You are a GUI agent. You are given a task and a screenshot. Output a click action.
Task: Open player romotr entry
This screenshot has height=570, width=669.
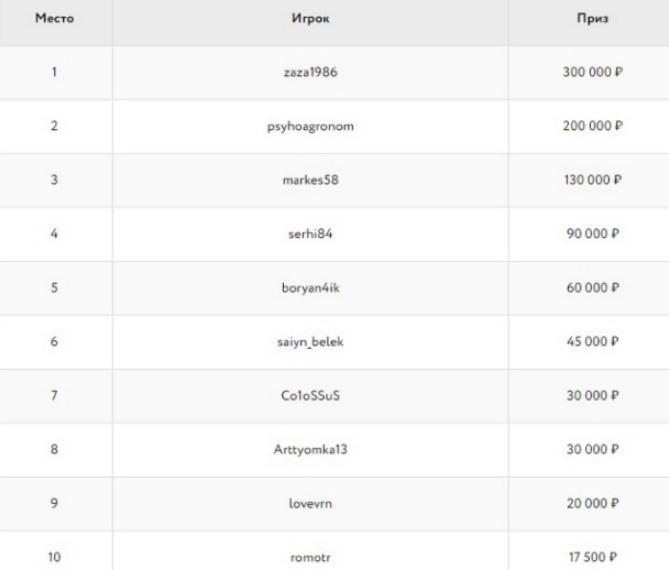(311, 557)
